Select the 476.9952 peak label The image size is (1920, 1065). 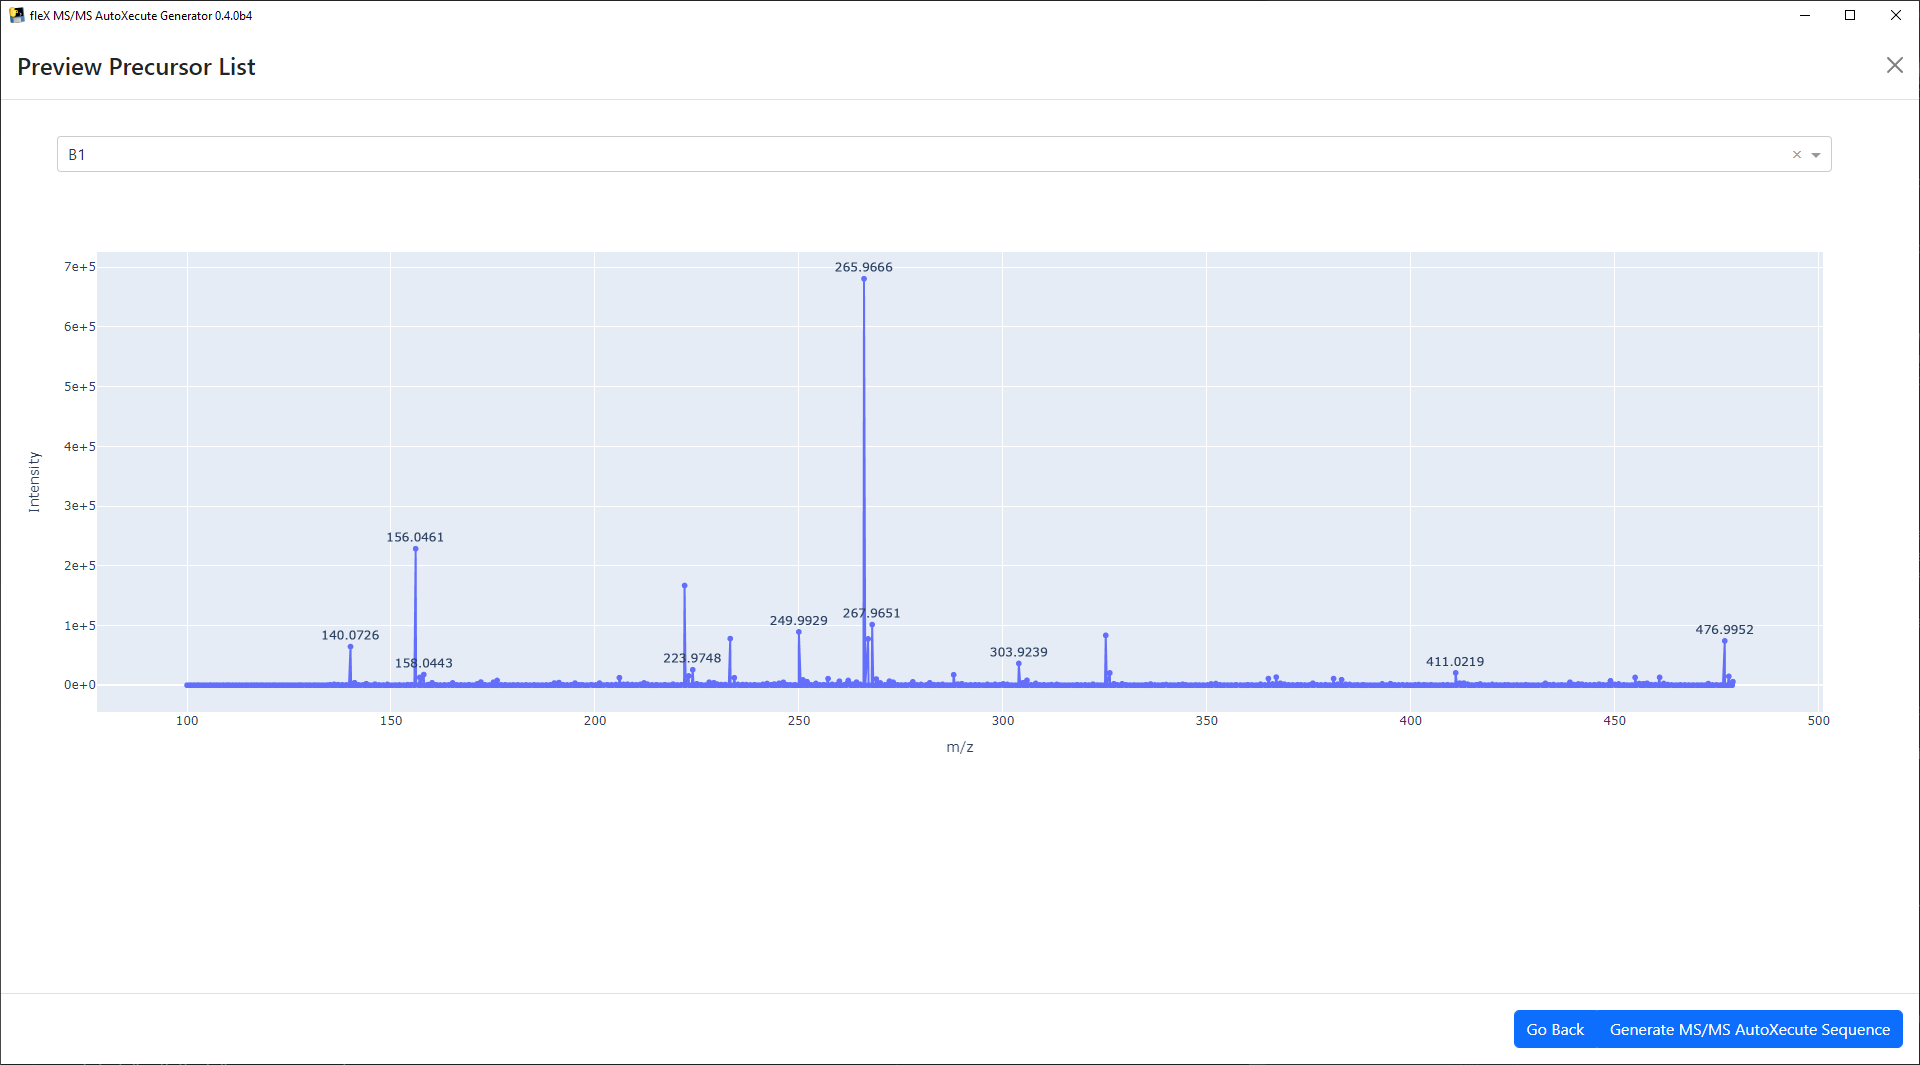coord(1724,630)
